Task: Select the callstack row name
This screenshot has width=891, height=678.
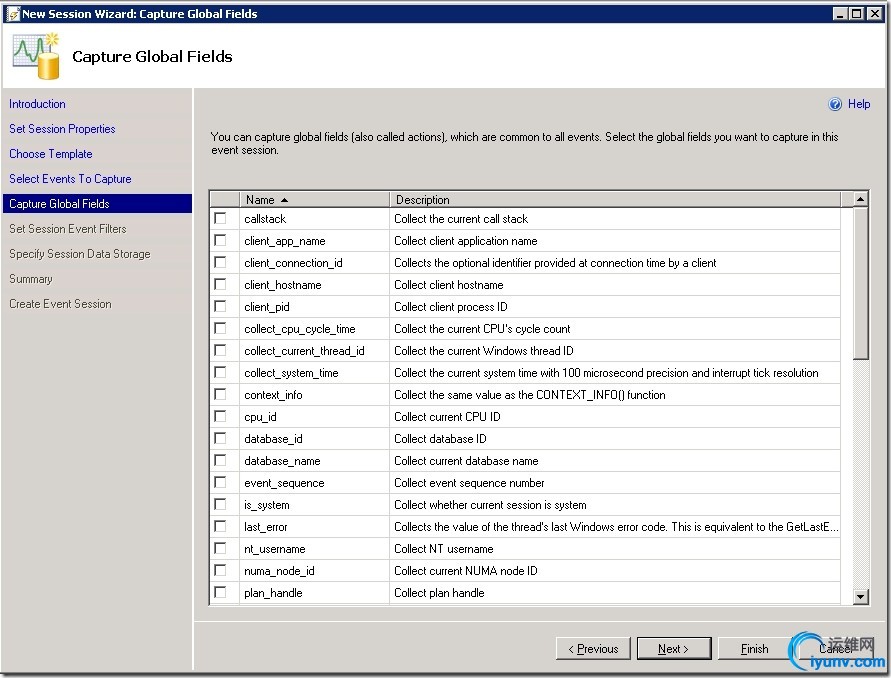Action: (265, 219)
